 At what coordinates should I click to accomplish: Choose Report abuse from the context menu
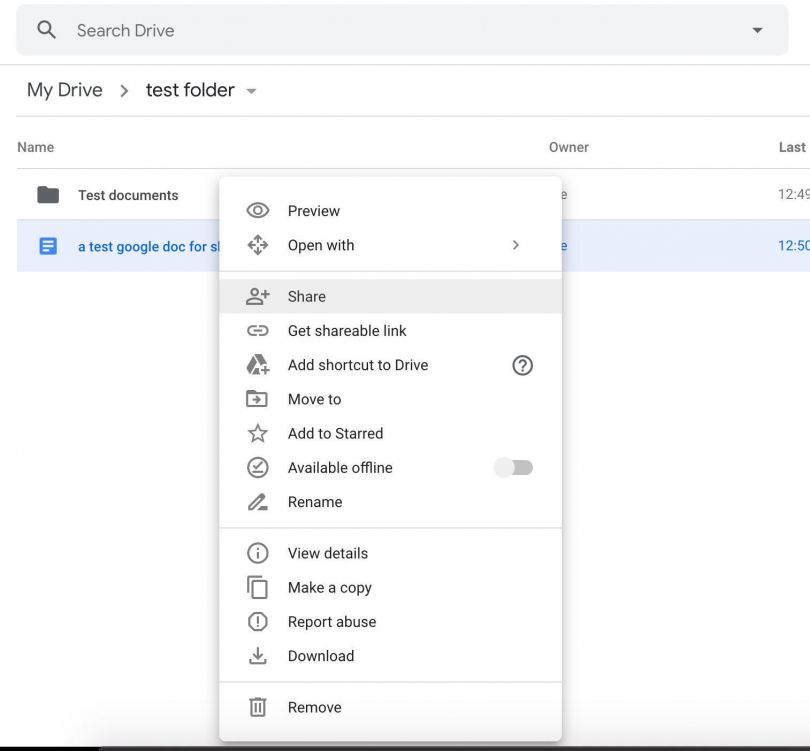point(332,621)
